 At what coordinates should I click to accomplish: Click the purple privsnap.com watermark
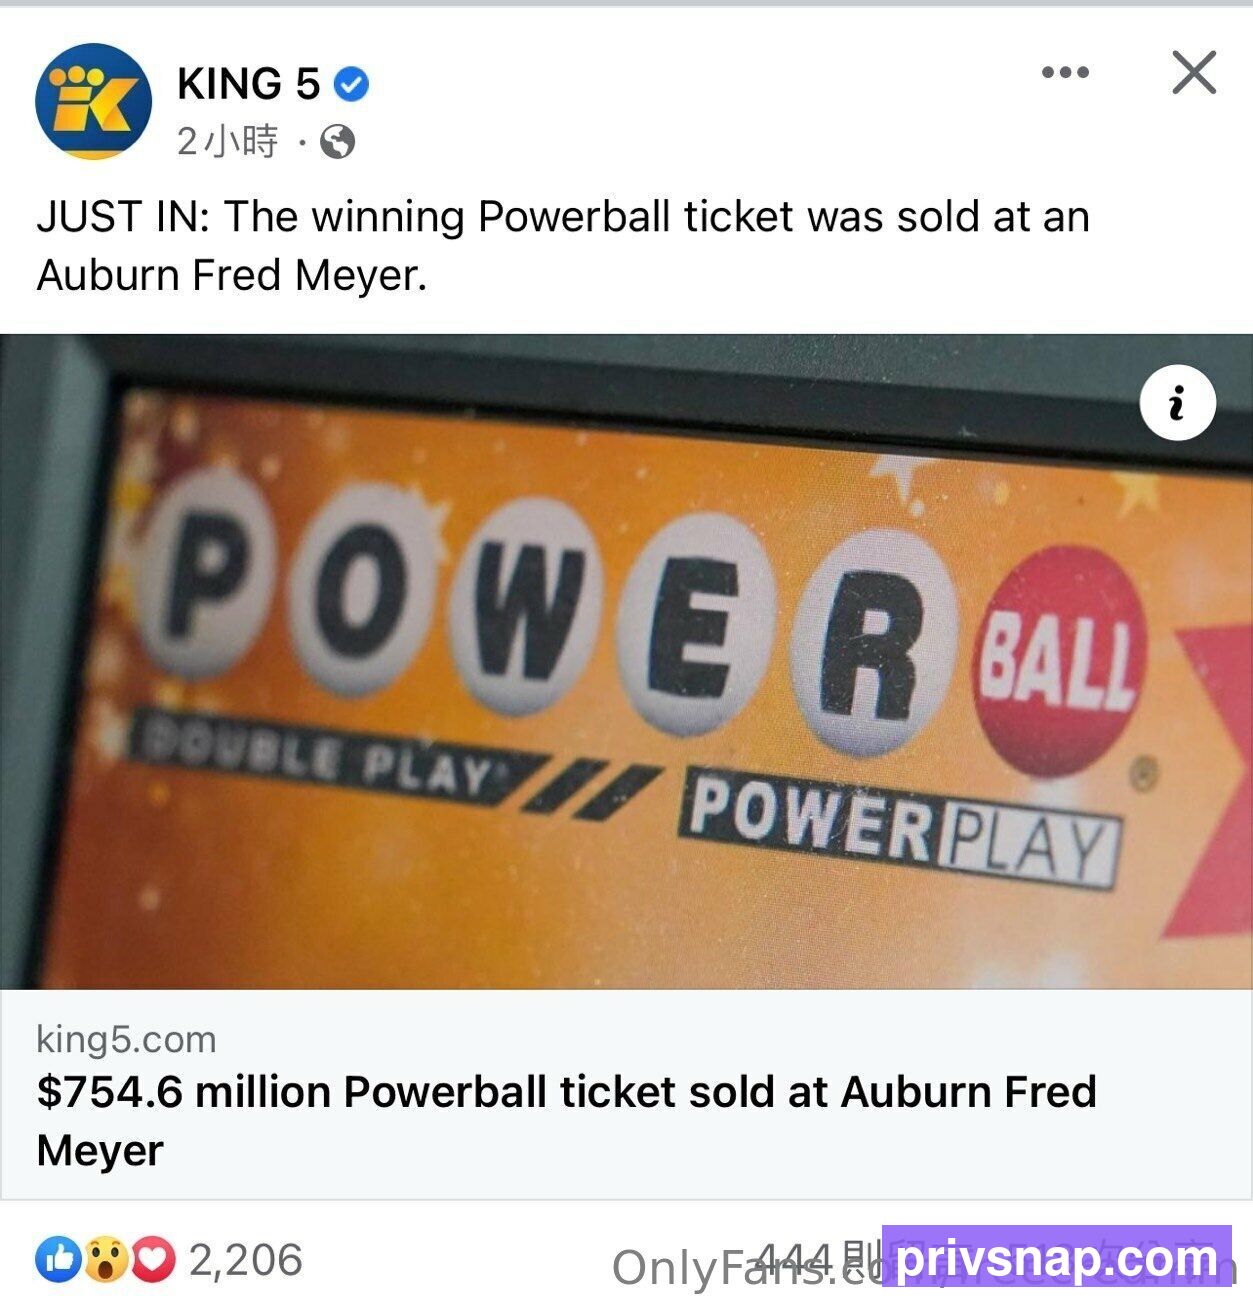click(x=1057, y=1256)
